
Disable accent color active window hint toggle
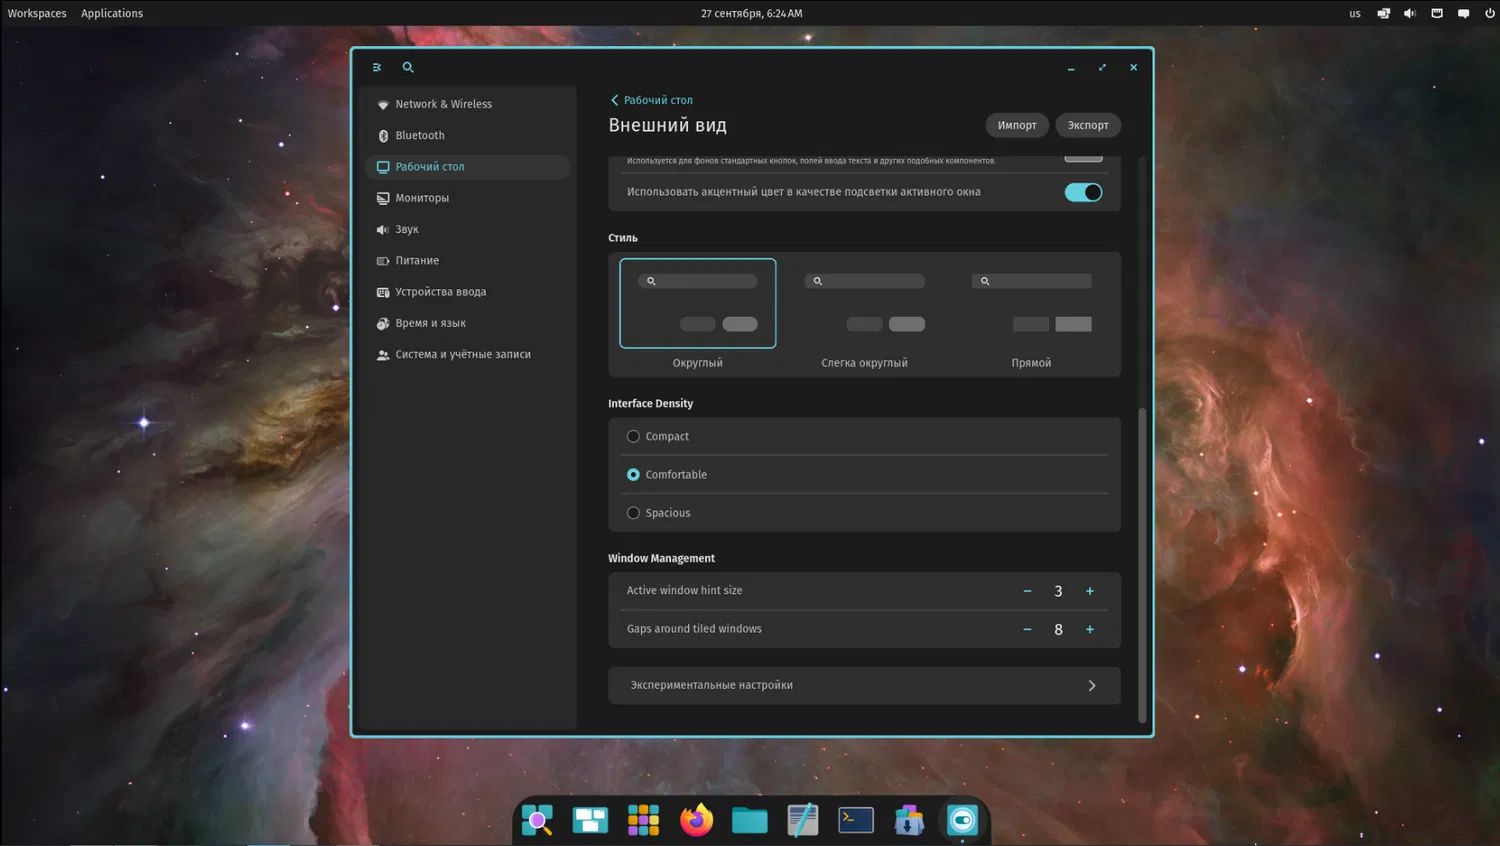(1083, 192)
